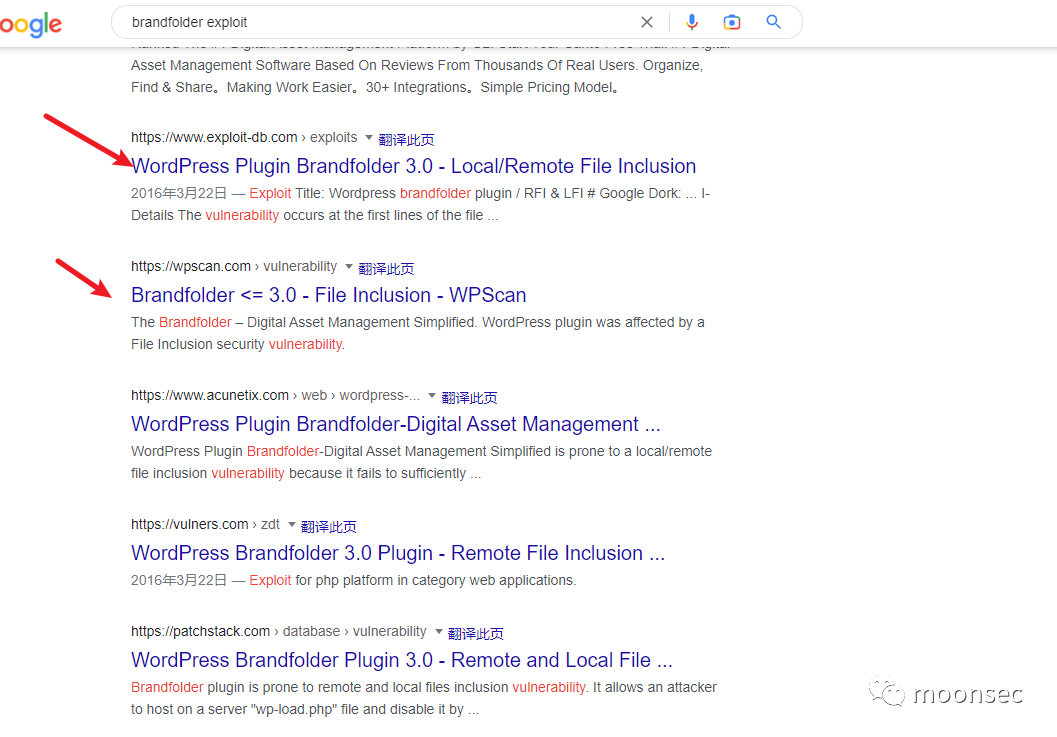
Task: Open 'WordPress Plugin Brandfolder-Digital Asset Management' result
Action: pos(396,423)
